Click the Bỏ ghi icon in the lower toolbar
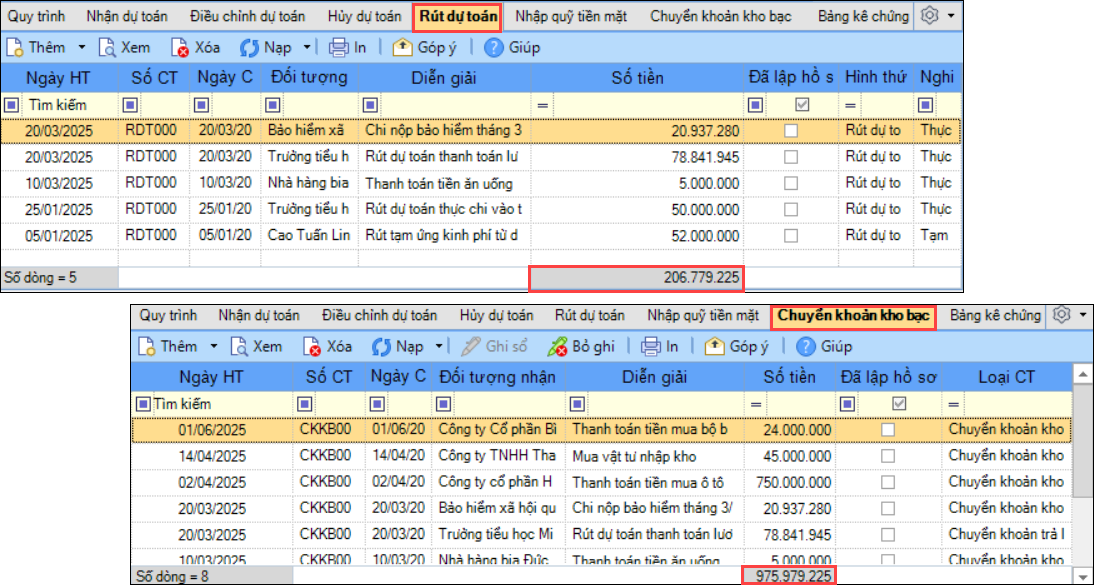The height and width of the screenshot is (585, 1094). click(x=557, y=346)
